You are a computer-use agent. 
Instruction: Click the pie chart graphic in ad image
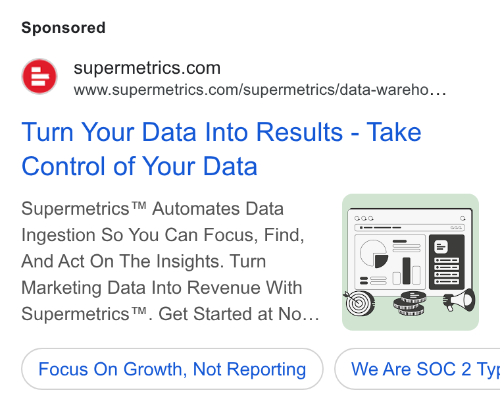(374, 254)
